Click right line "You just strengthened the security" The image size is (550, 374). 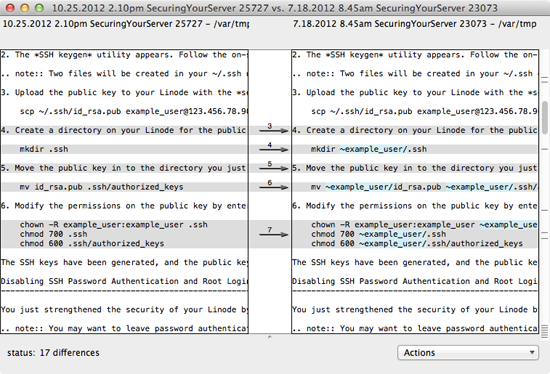415,310
